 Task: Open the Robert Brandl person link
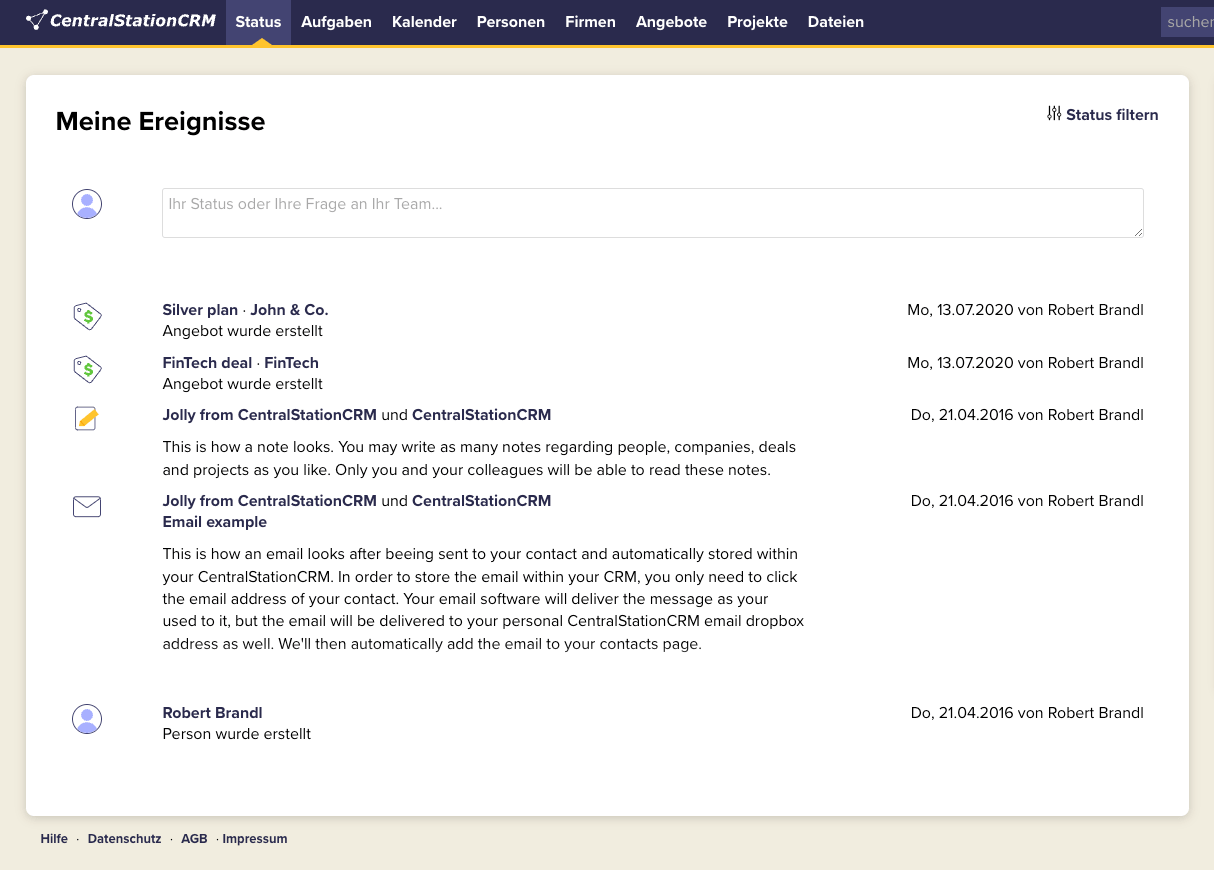coord(213,713)
